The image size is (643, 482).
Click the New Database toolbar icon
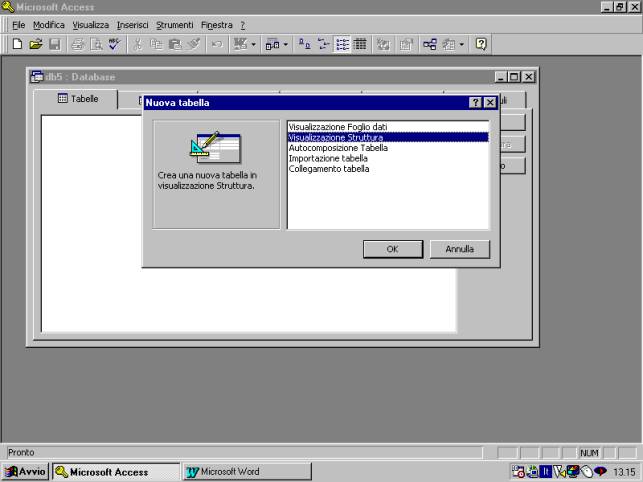click(x=17, y=44)
